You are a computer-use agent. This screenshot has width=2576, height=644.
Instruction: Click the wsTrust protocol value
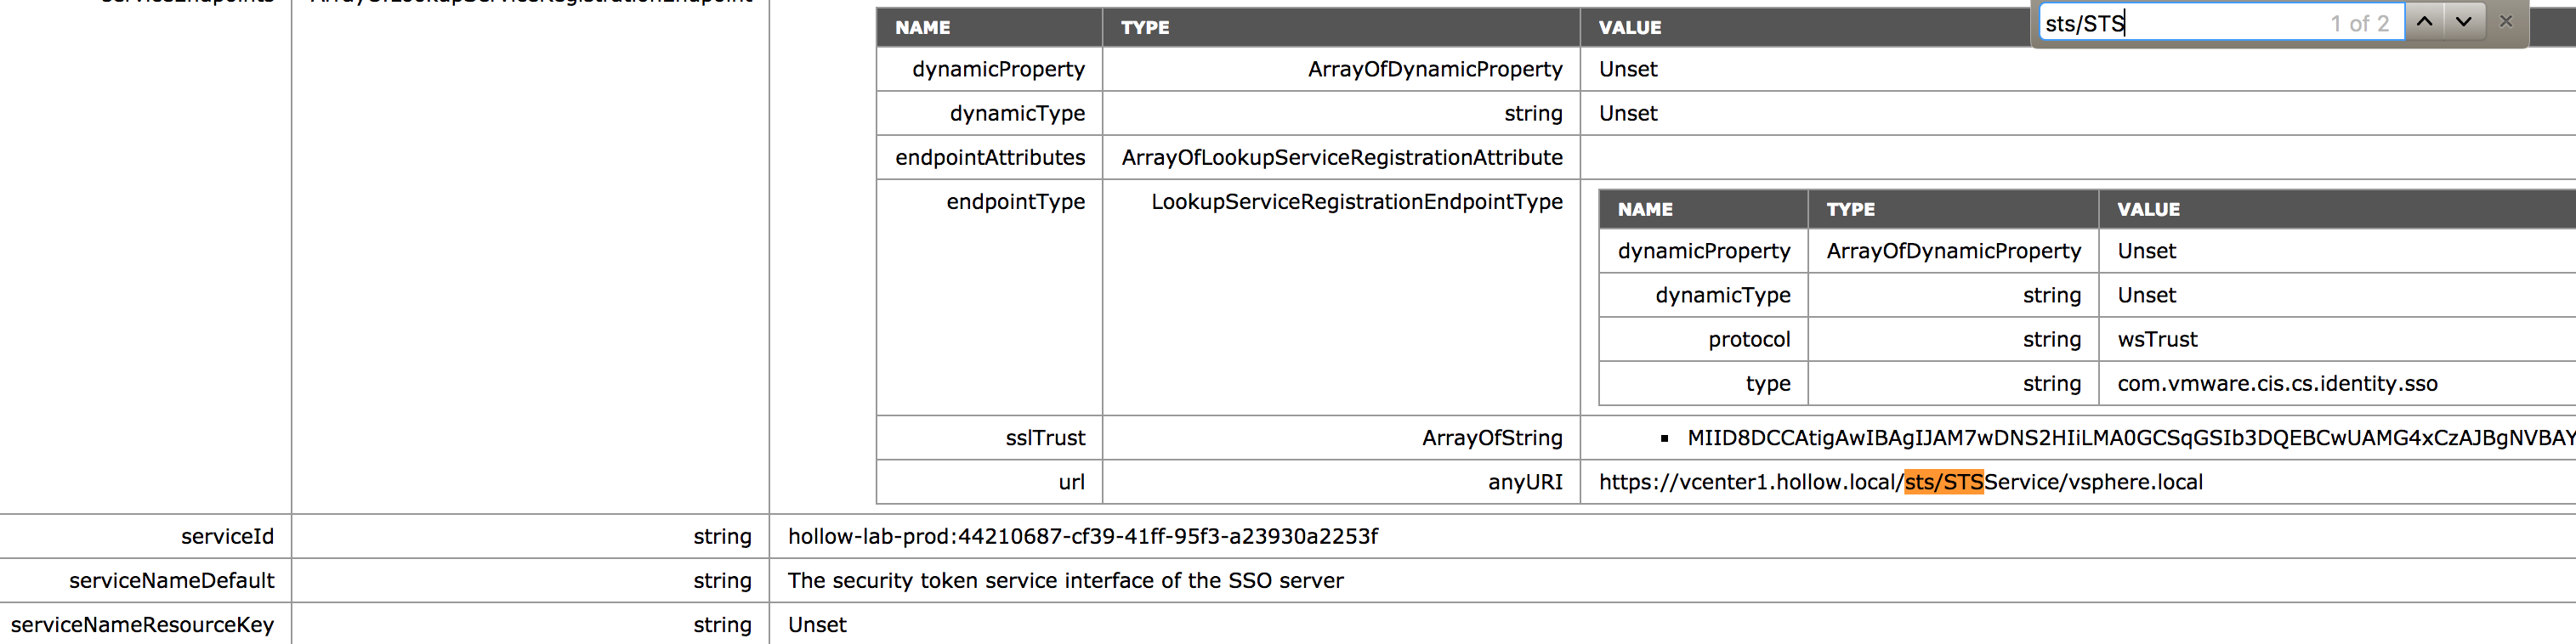[2157, 339]
